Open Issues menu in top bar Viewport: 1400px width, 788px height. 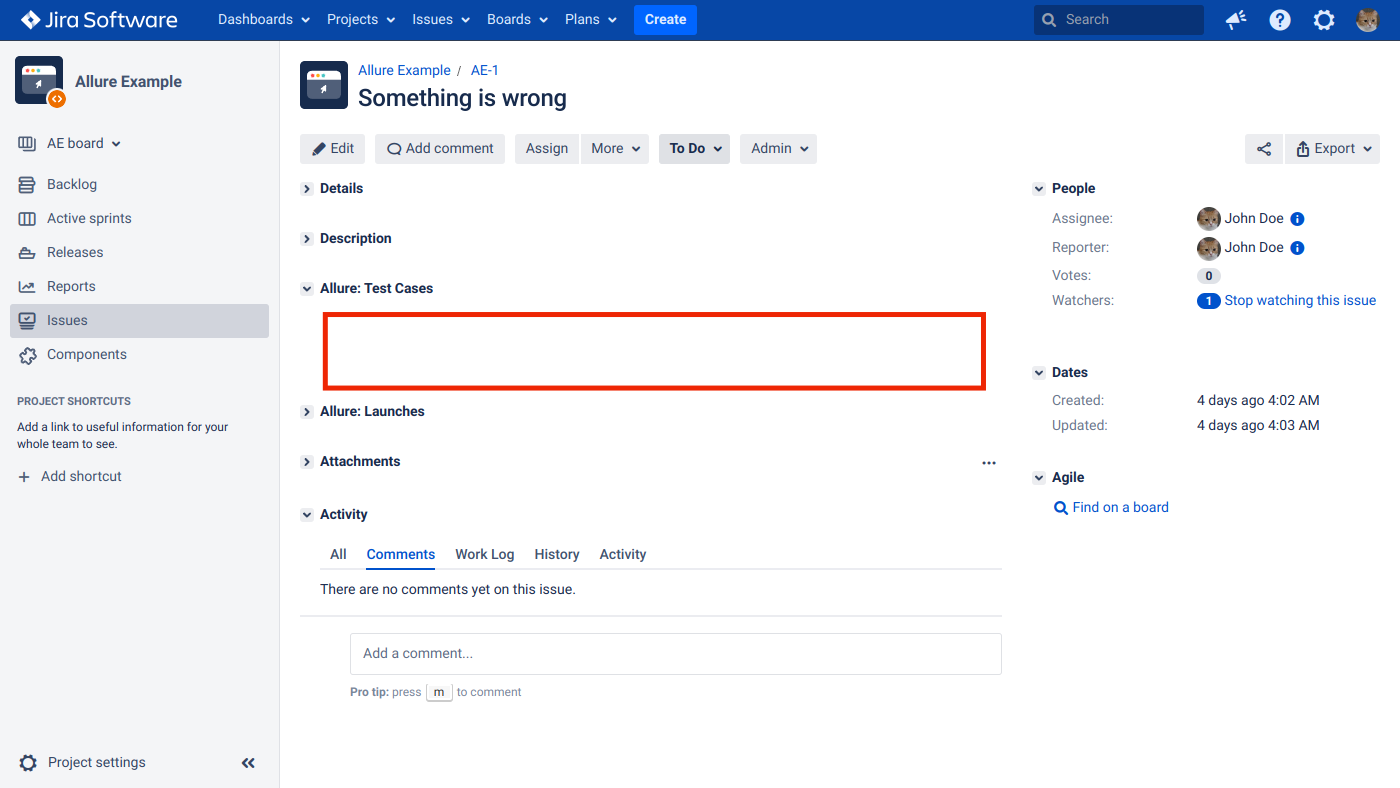441,20
